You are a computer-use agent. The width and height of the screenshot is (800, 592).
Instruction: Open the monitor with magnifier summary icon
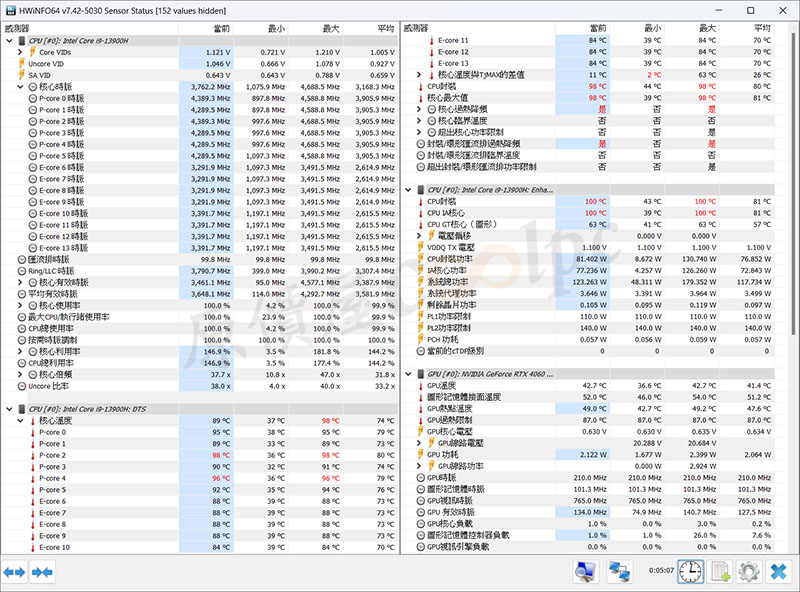(x=587, y=572)
